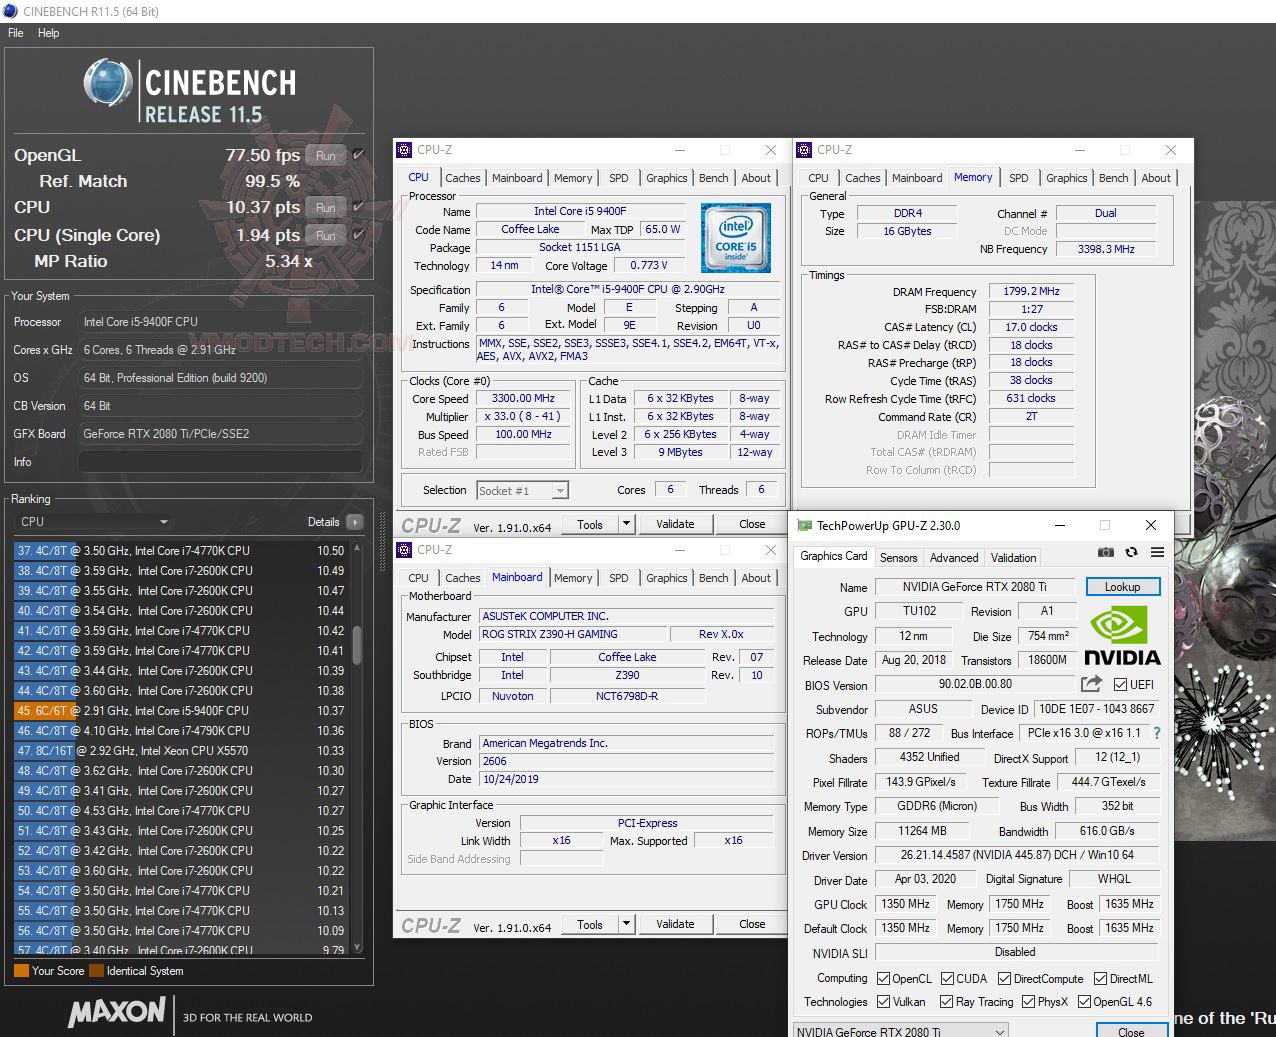
Task: Toggle the Vulkan checkbox
Action: [883, 1001]
